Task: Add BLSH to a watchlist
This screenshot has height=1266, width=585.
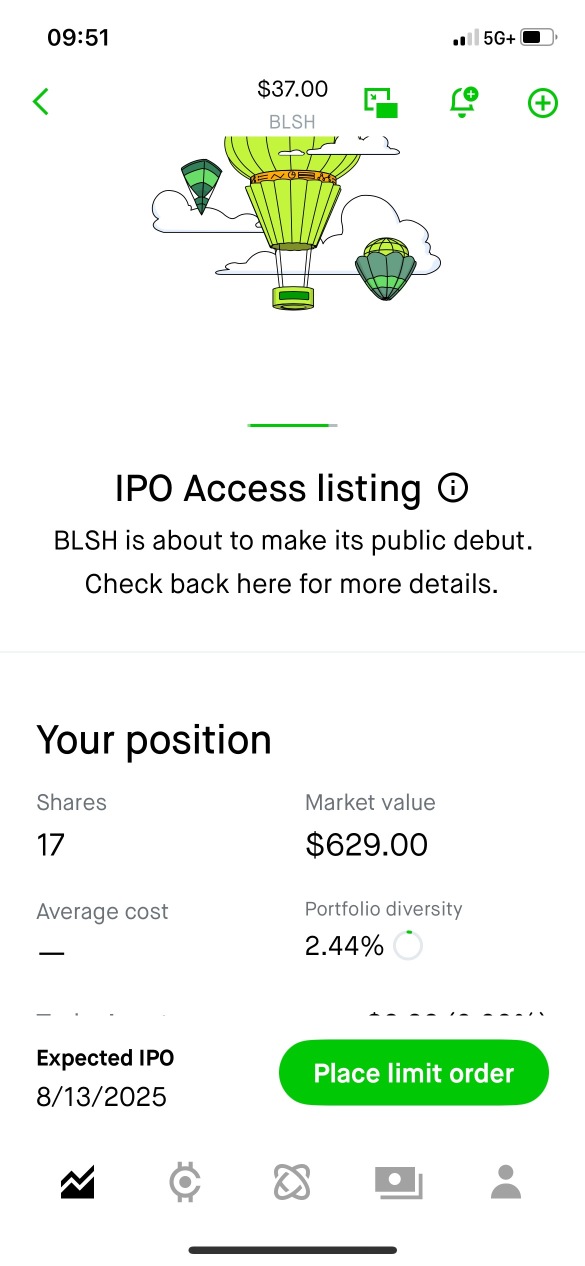Action: click(542, 102)
